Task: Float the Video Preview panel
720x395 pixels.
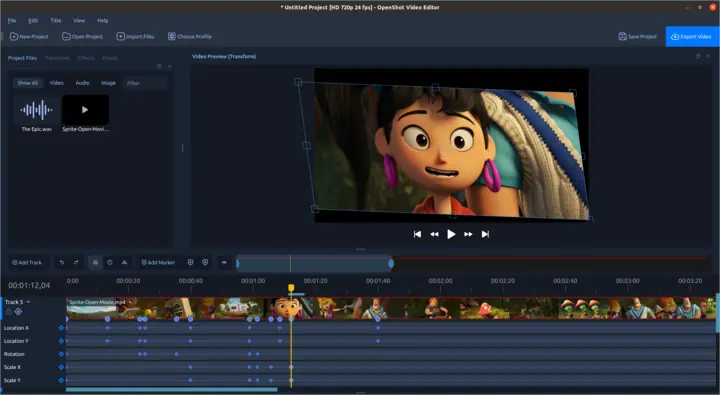Action: 698,56
